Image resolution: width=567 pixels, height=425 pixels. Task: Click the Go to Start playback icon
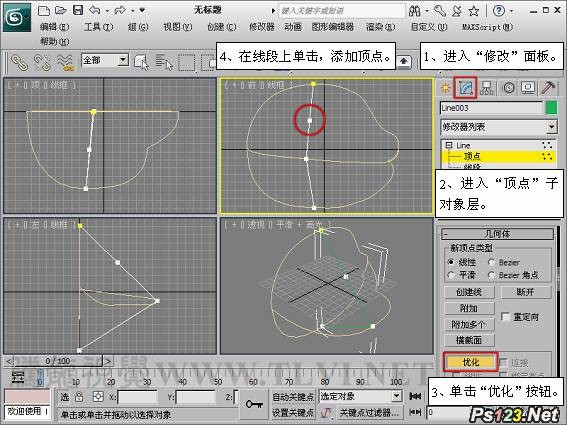[x=415, y=397]
